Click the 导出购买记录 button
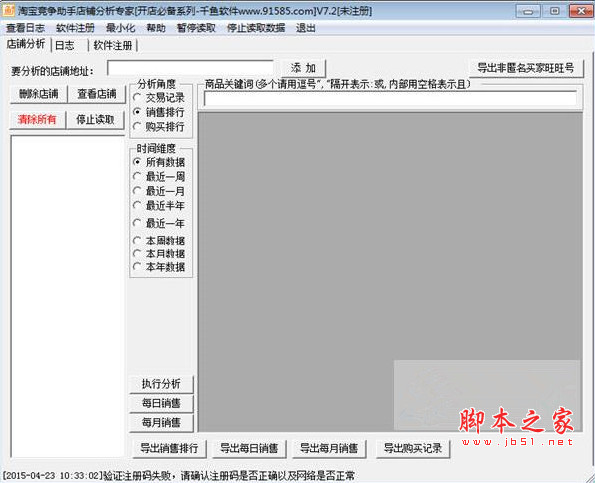Viewport: 595px width, 483px height. pyautogui.click(x=413, y=448)
